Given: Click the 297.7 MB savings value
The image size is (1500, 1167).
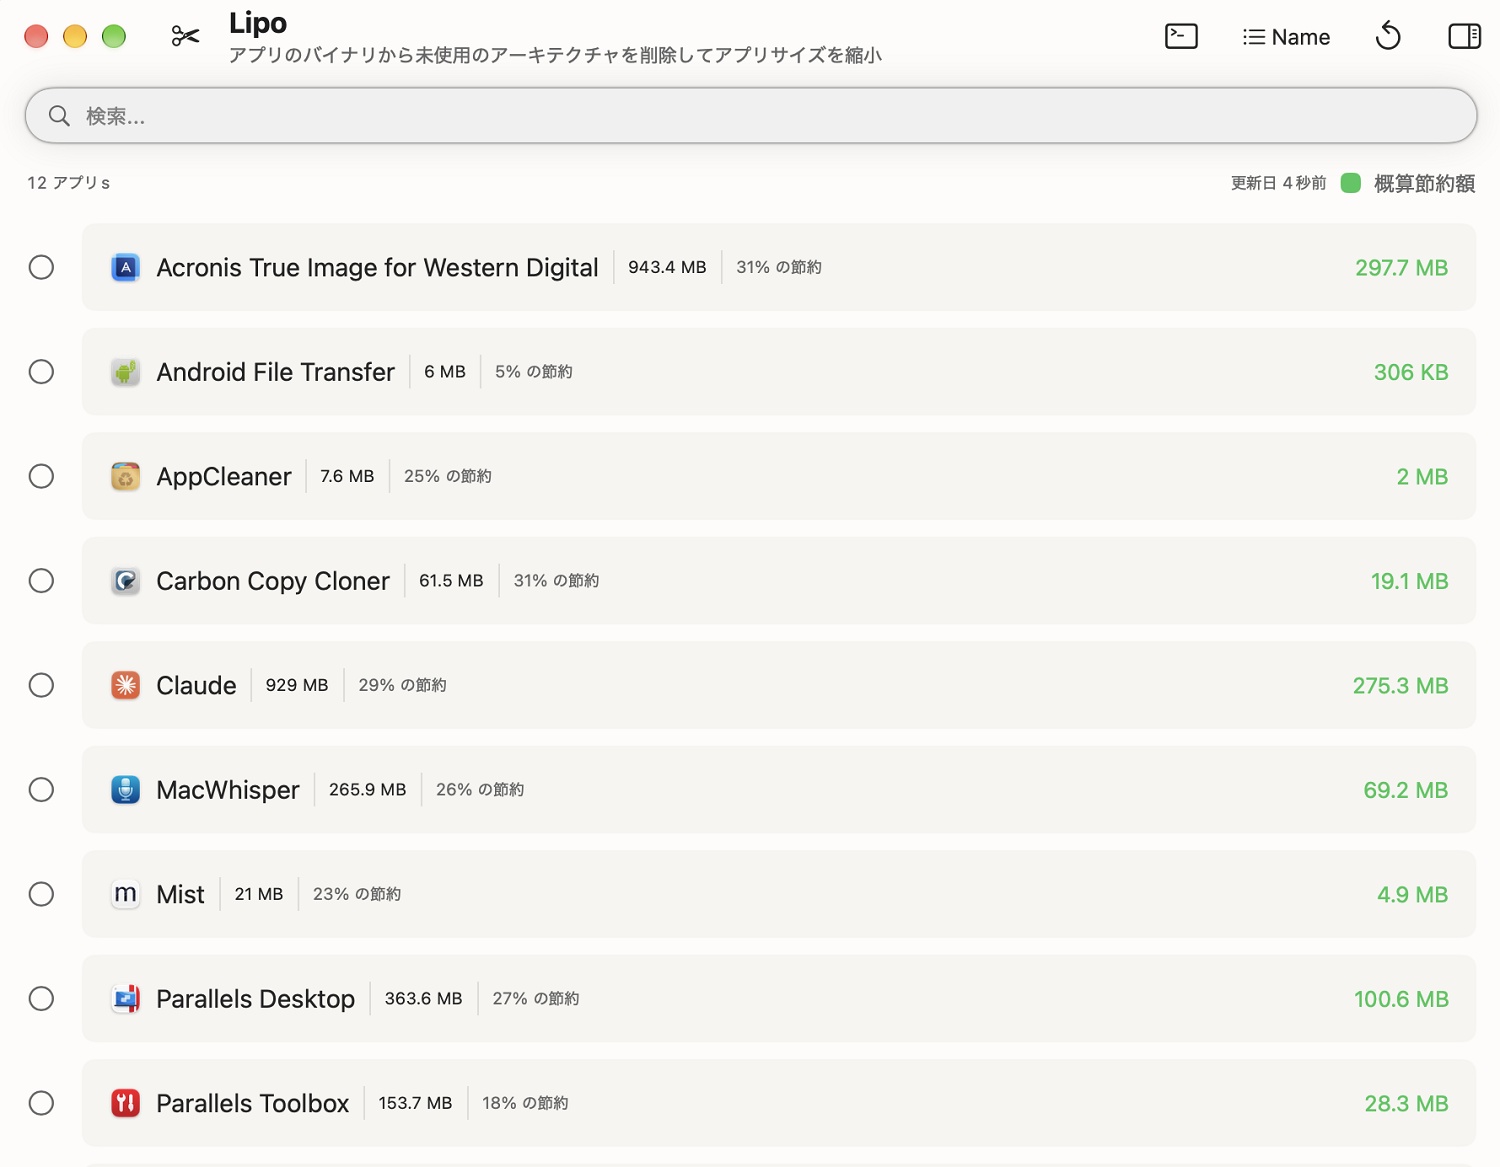Looking at the screenshot, I should pos(1401,268).
